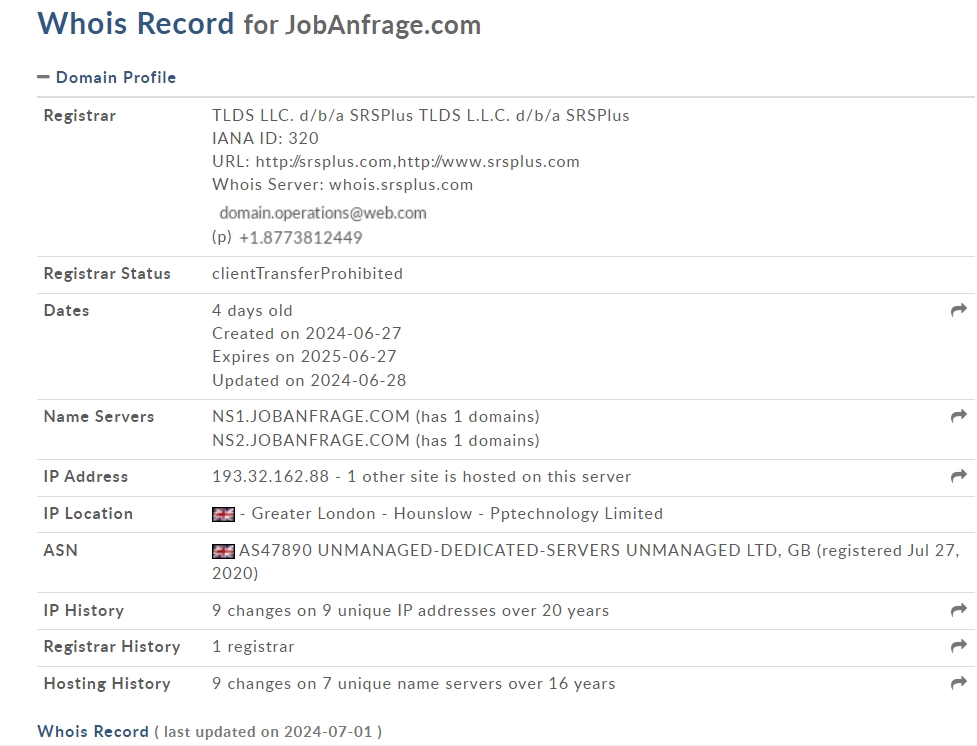This screenshot has width=977, height=746.
Task: Click the ASN row label
Action: pyautogui.click(x=60, y=550)
